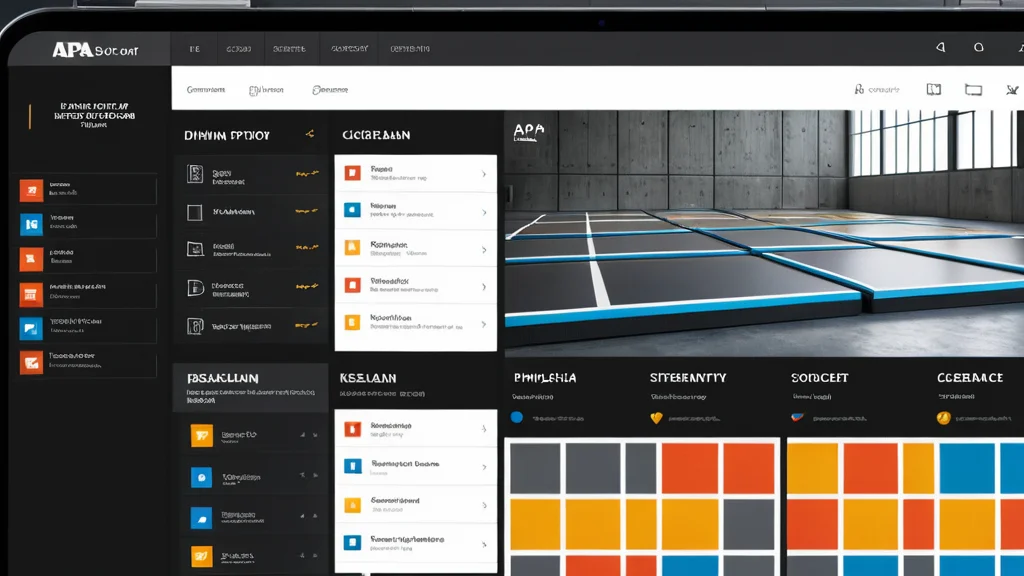Click the blue square icon in the upper white list's second row

pos(353,210)
